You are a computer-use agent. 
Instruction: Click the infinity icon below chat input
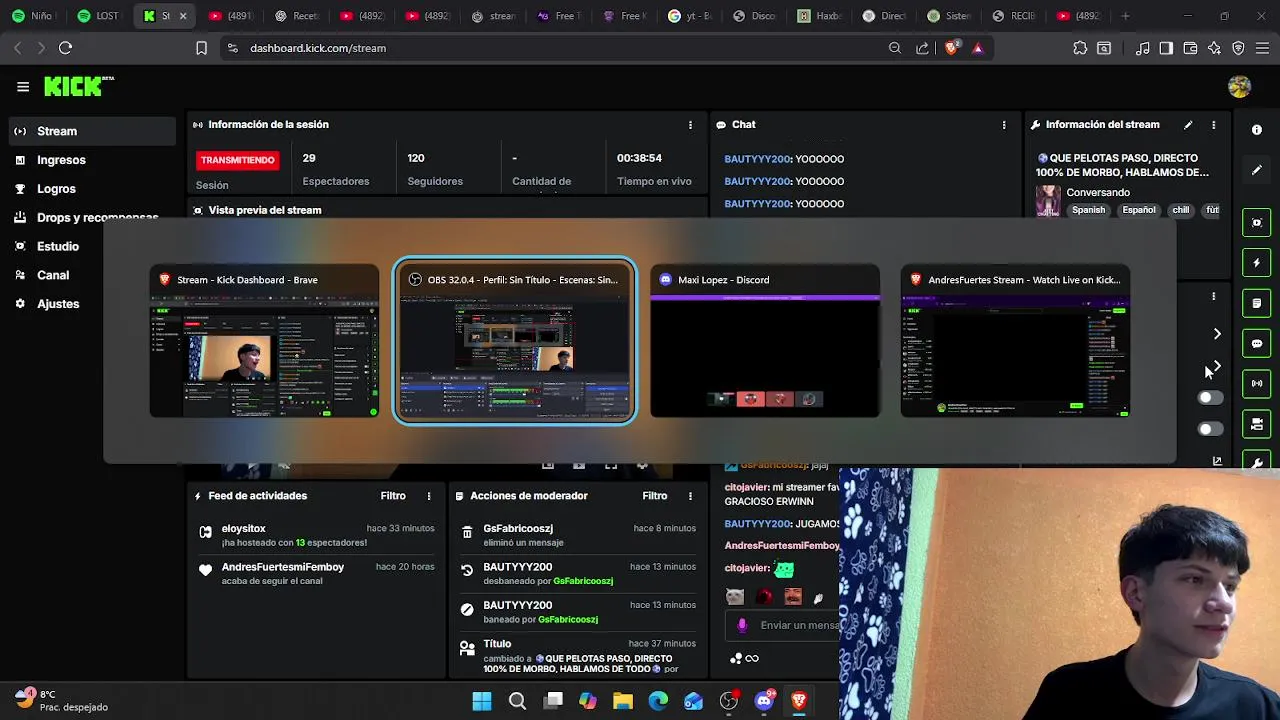[x=752, y=658]
